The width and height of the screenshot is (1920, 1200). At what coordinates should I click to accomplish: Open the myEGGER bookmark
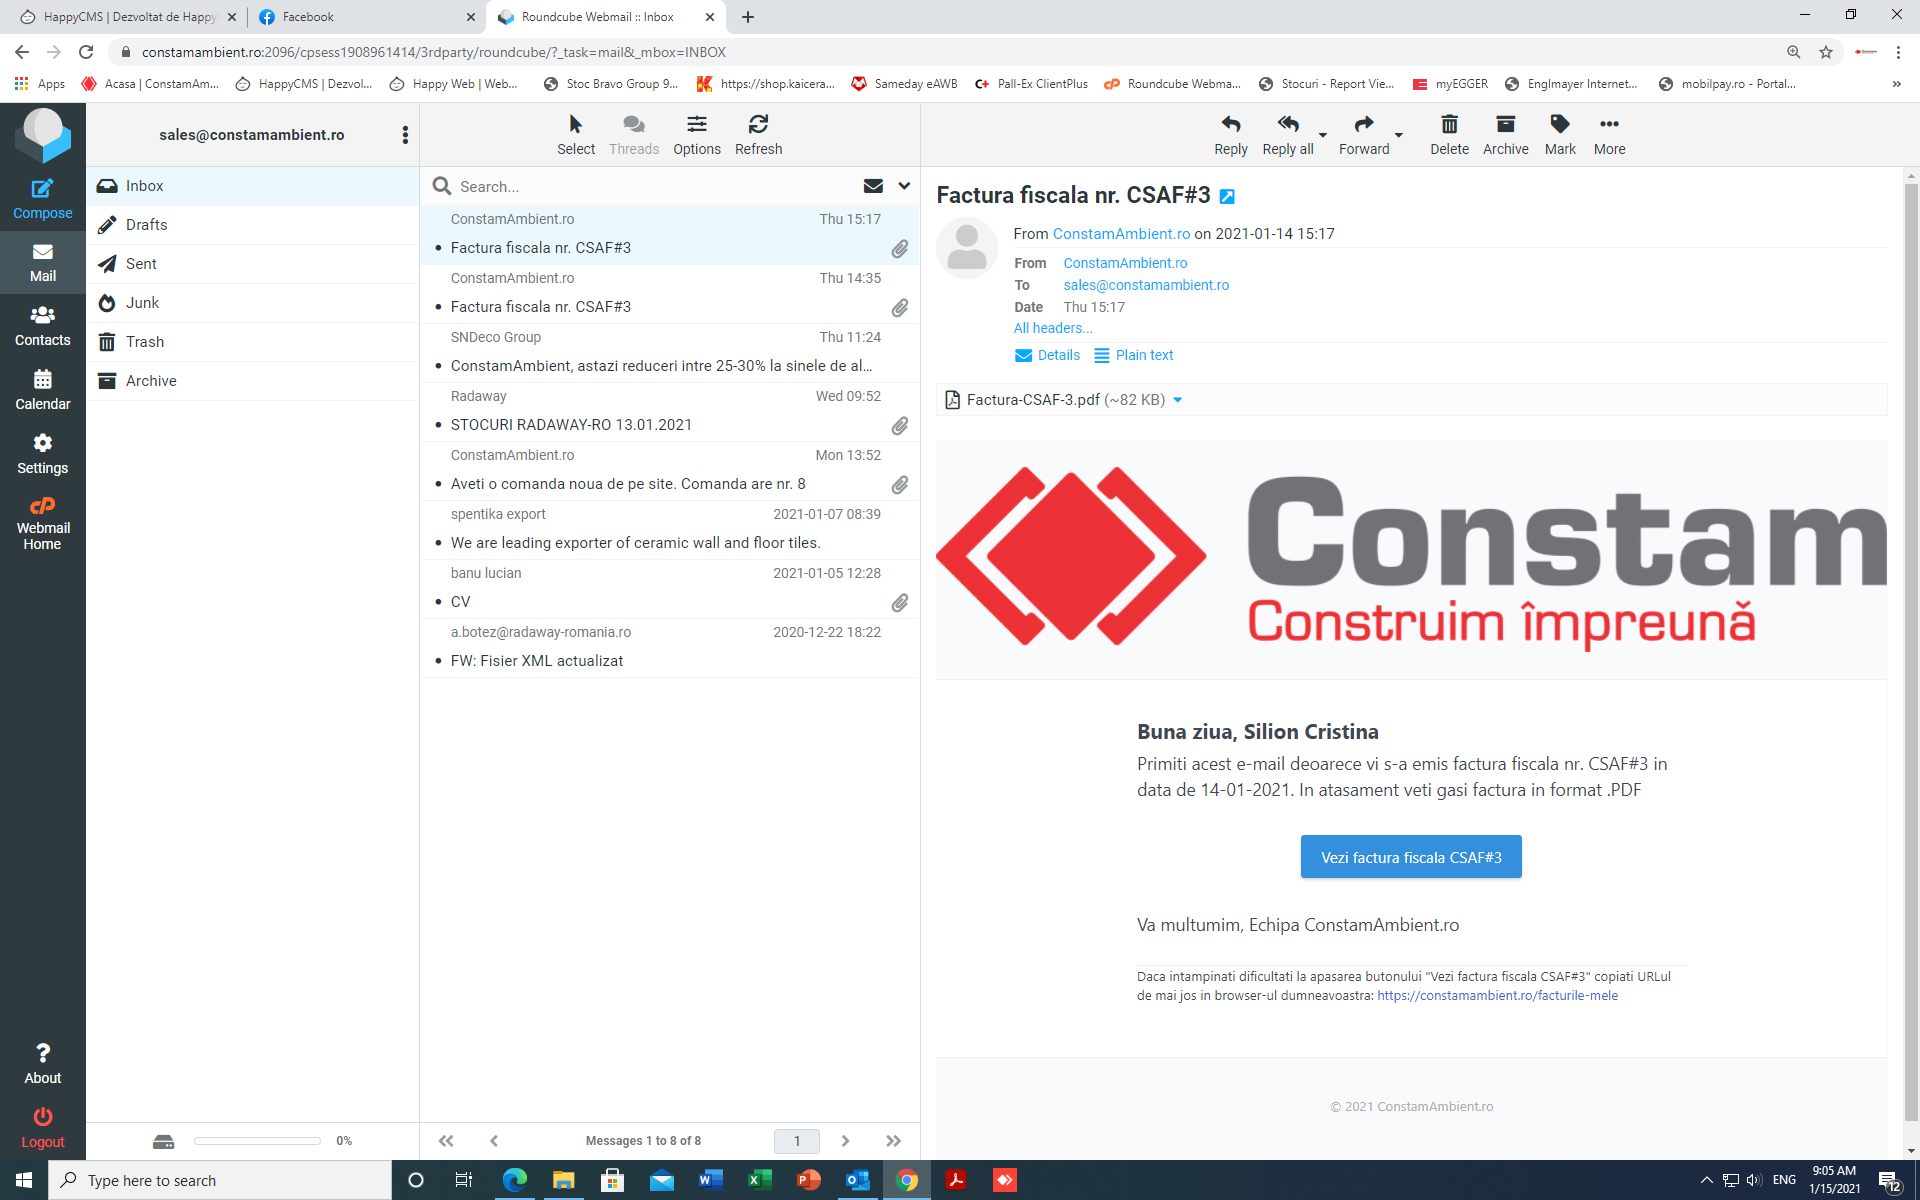point(1450,84)
